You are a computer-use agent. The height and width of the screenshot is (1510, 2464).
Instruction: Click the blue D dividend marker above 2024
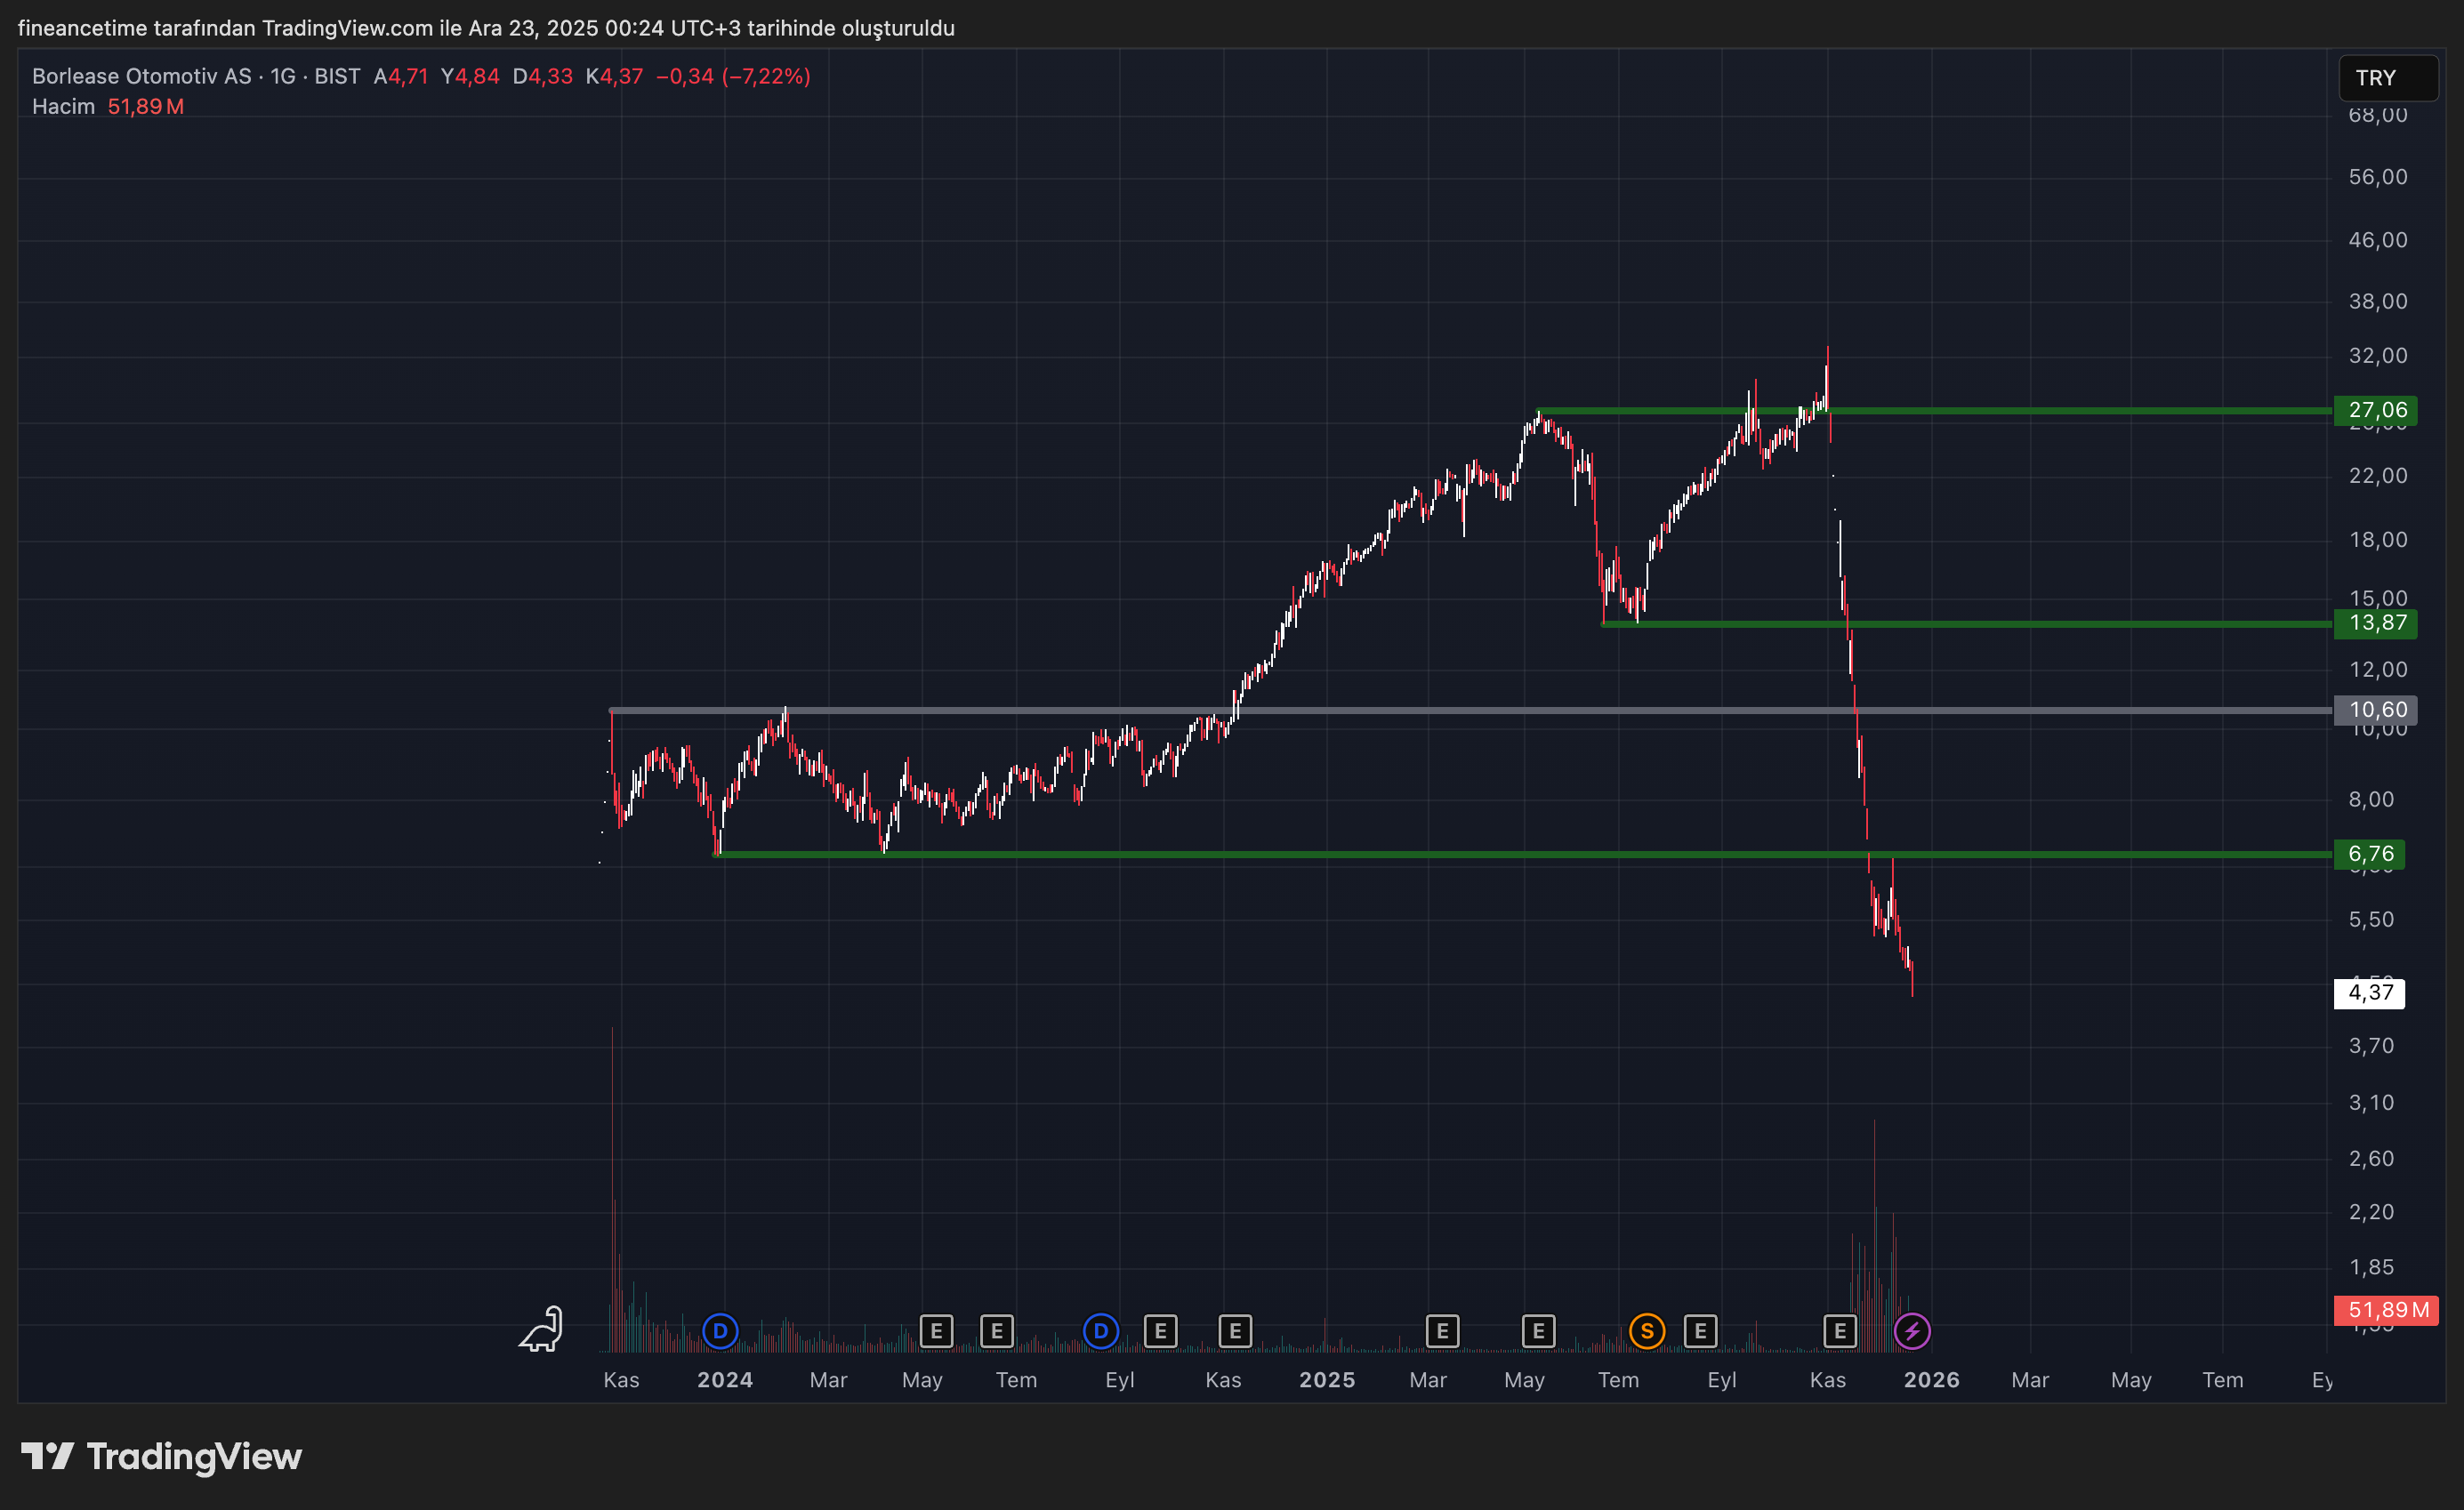click(x=720, y=1331)
